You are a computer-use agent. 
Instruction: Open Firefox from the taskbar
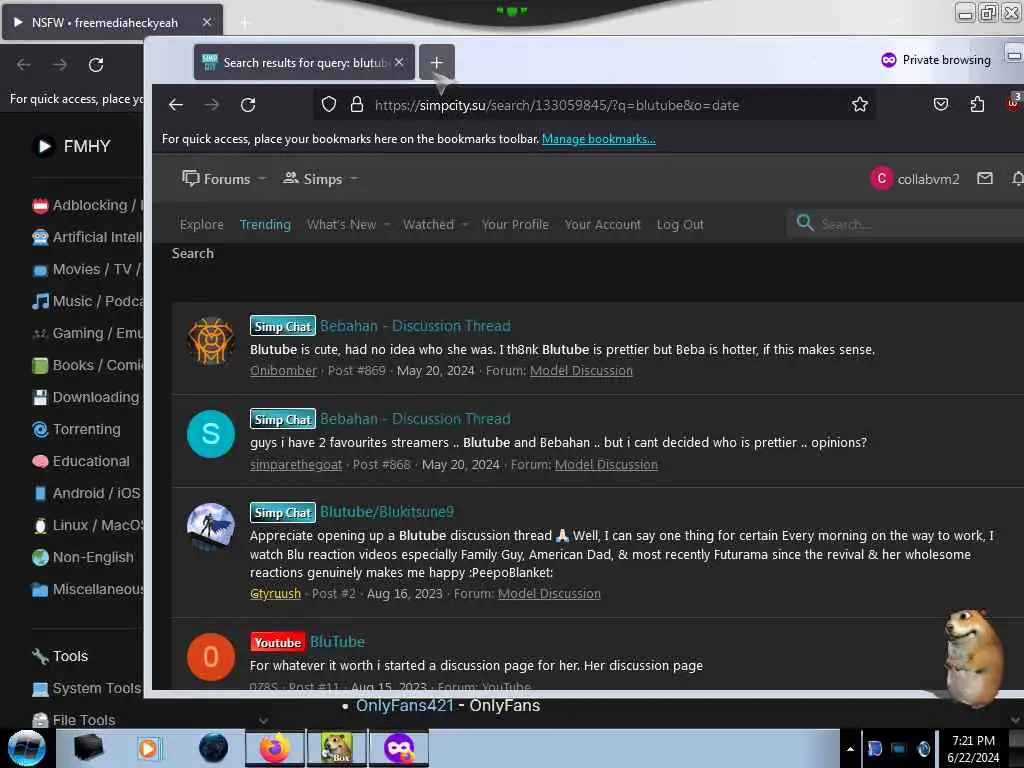click(274, 748)
